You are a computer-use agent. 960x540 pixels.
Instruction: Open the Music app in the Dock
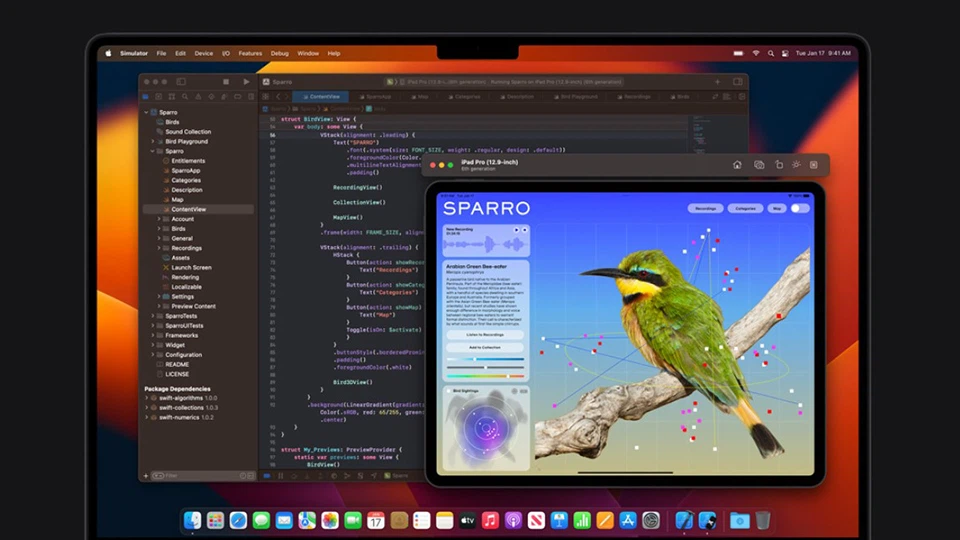point(490,520)
